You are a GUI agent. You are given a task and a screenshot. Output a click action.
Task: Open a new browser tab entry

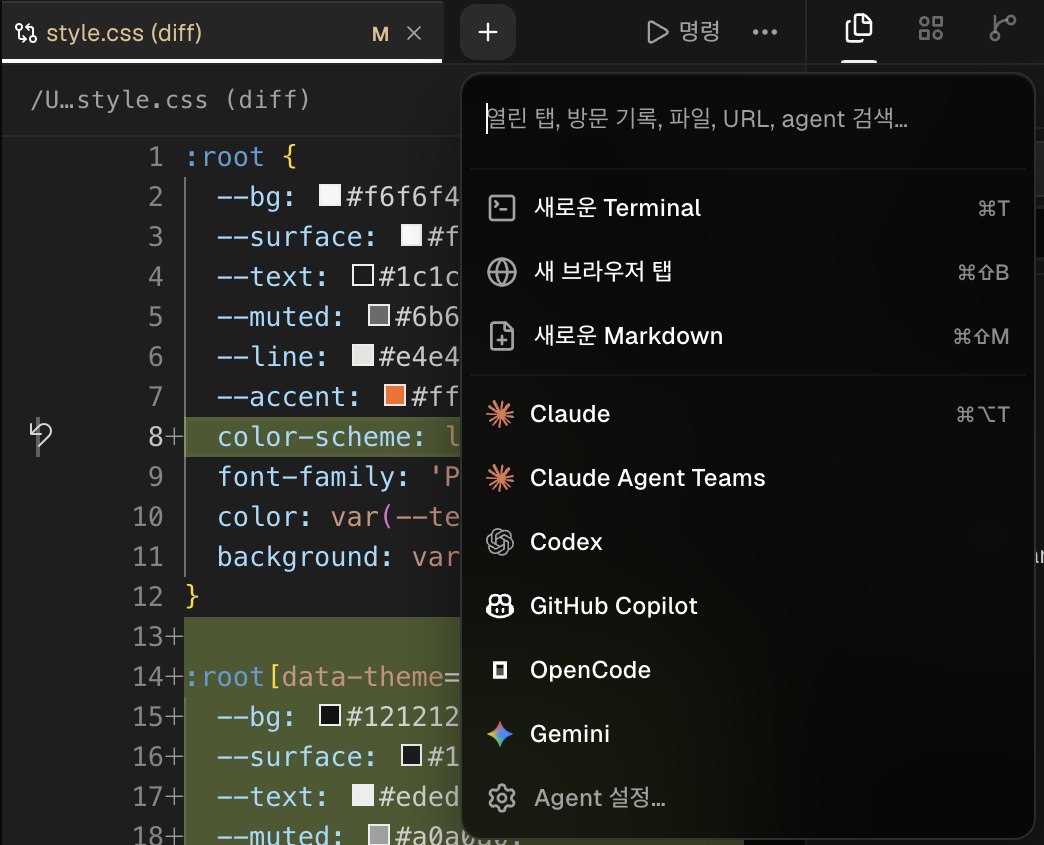[748, 272]
